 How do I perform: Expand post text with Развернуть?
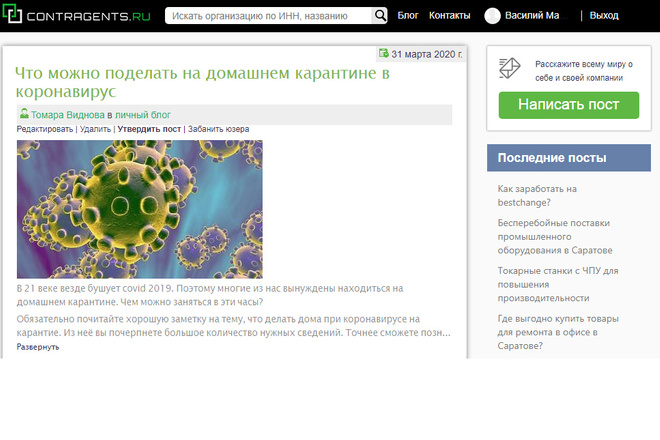(38, 347)
